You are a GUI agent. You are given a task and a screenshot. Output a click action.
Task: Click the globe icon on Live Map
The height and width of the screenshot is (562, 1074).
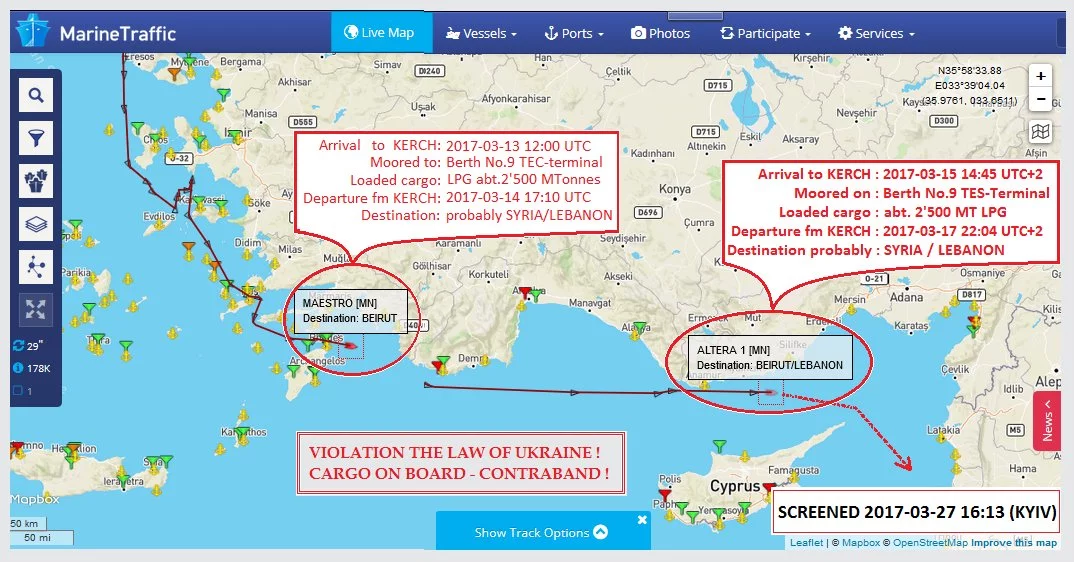click(351, 32)
